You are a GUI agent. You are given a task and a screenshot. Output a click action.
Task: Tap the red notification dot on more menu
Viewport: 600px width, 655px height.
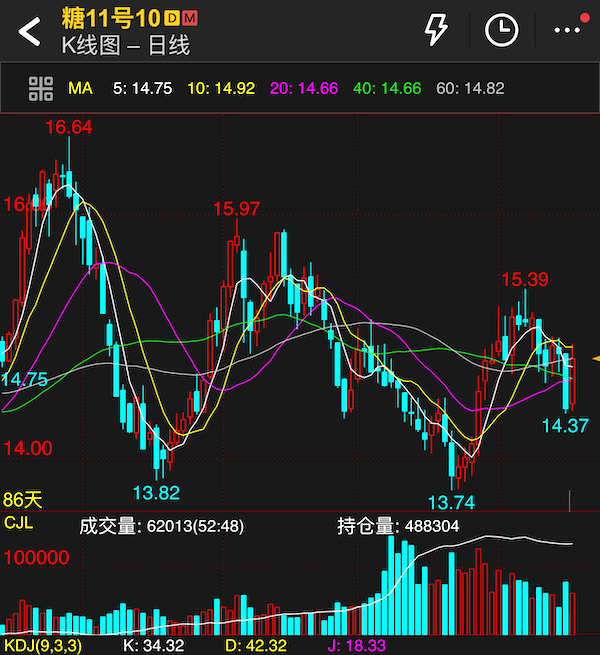pyautogui.click(x=585, y=18)
